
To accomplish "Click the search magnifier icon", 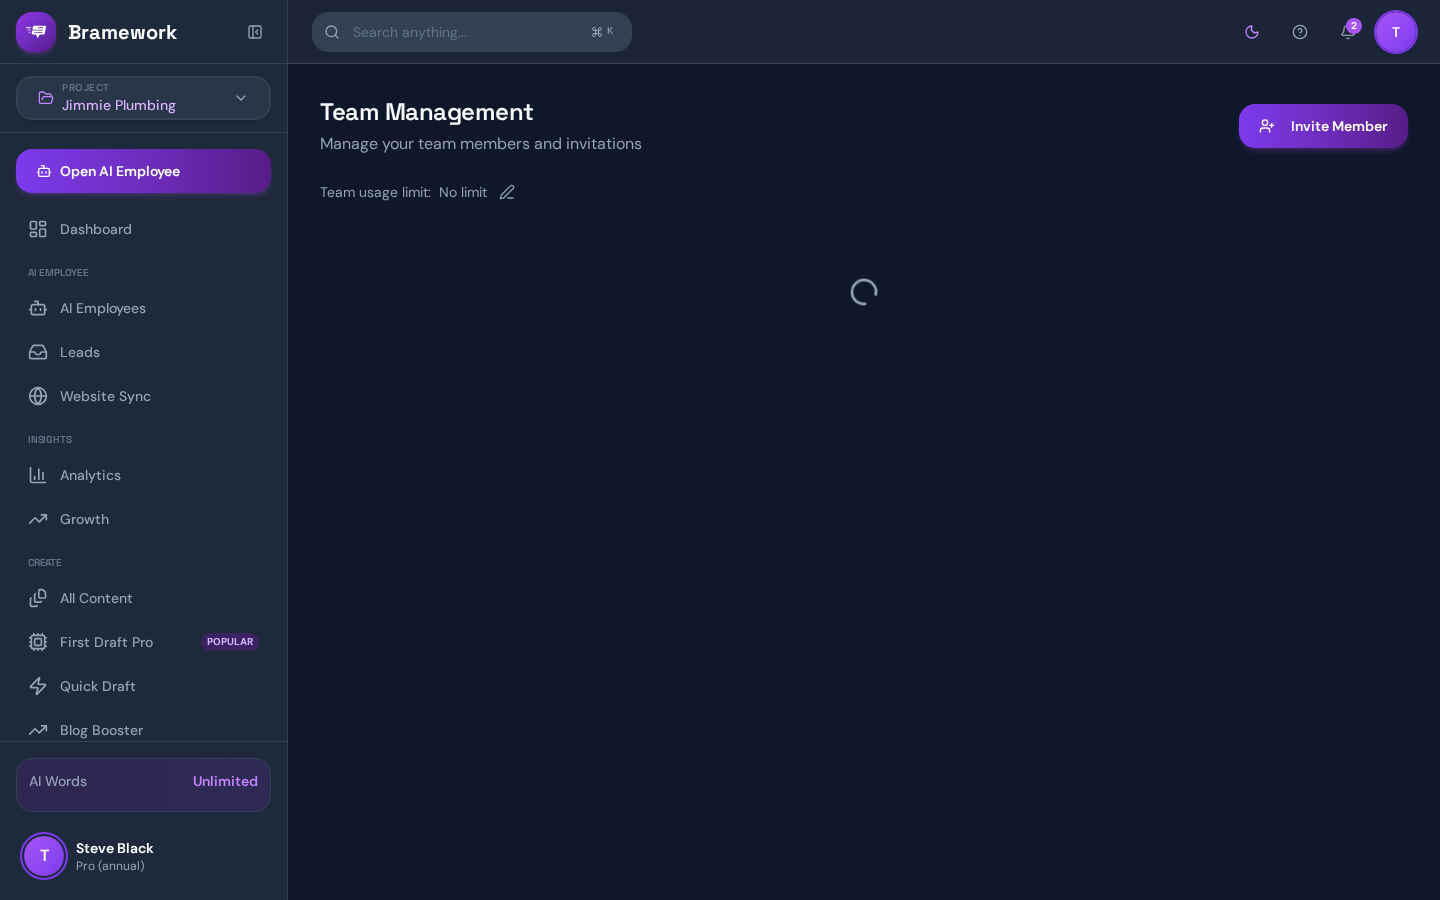I will click(x=332, y=32).
